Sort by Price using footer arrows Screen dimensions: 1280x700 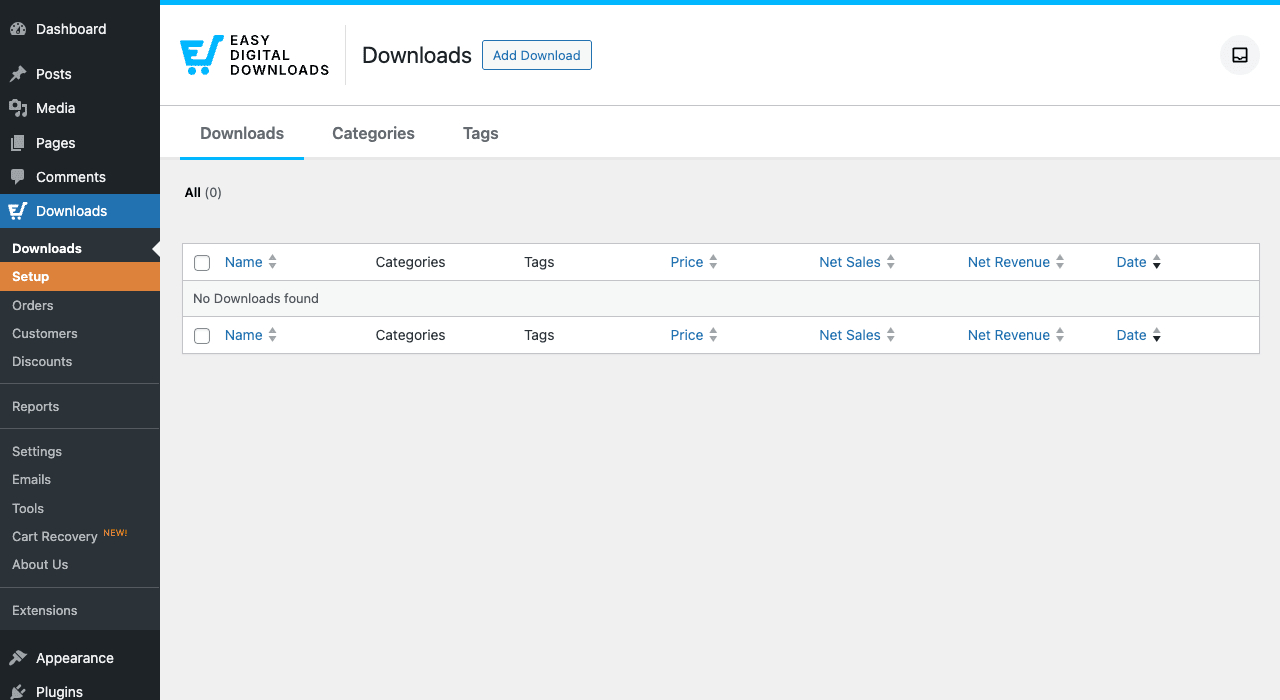click(x=713, y=335)
